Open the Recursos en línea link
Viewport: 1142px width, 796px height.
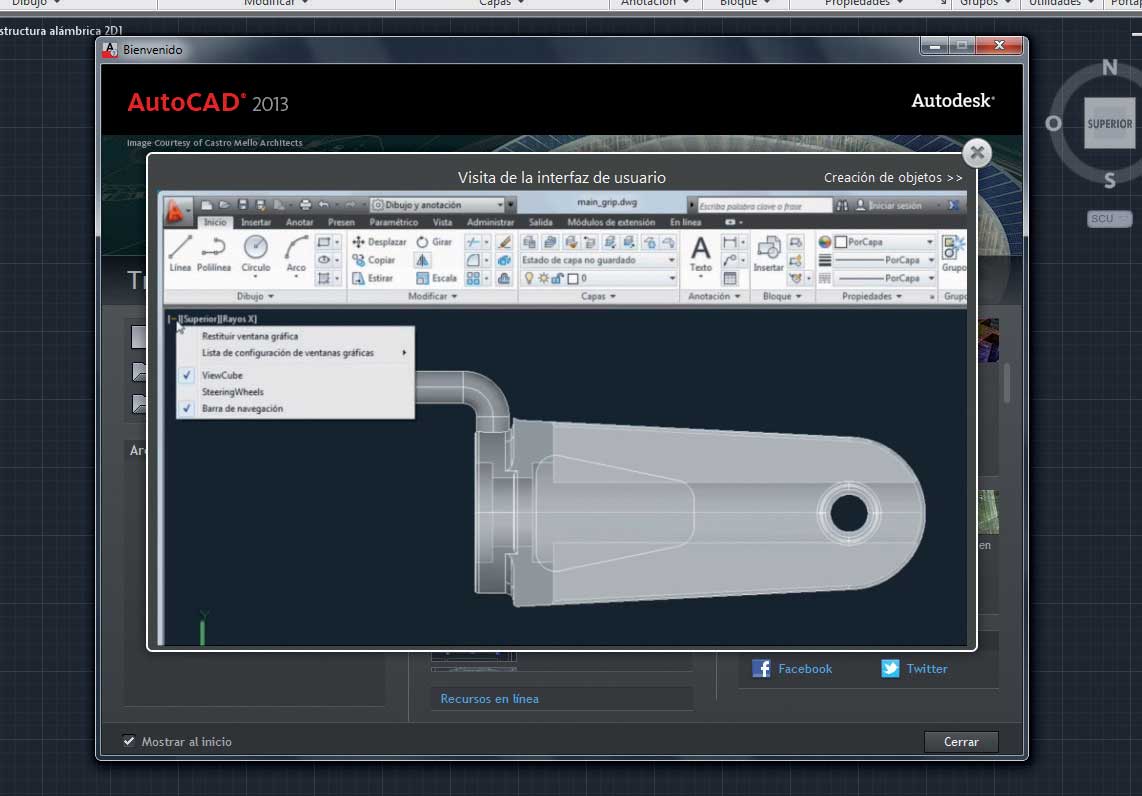click(489, 698)
